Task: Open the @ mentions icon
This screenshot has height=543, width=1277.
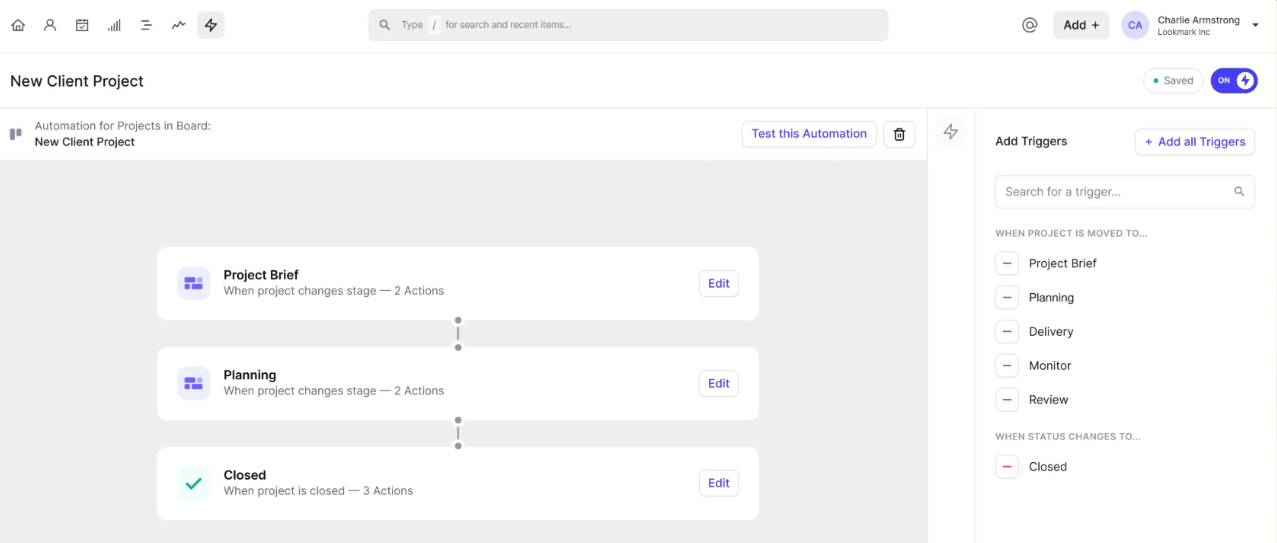Action: coord(1029,25)
